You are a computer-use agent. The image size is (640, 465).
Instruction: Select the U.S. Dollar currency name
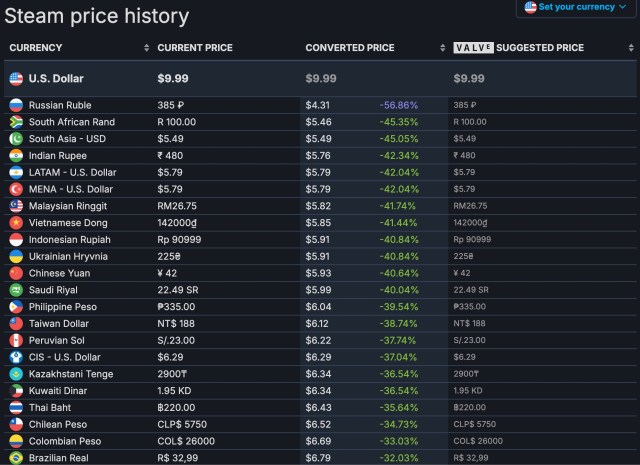[56, 79]
